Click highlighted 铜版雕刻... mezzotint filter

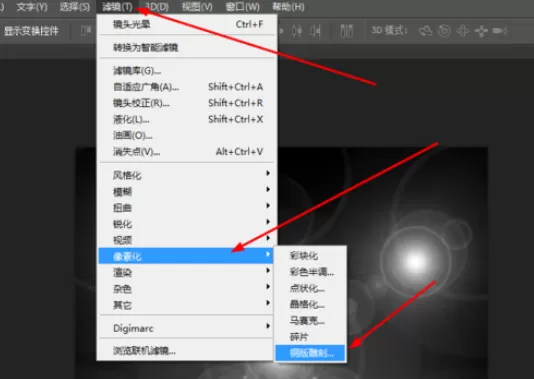tap(311, 353)
